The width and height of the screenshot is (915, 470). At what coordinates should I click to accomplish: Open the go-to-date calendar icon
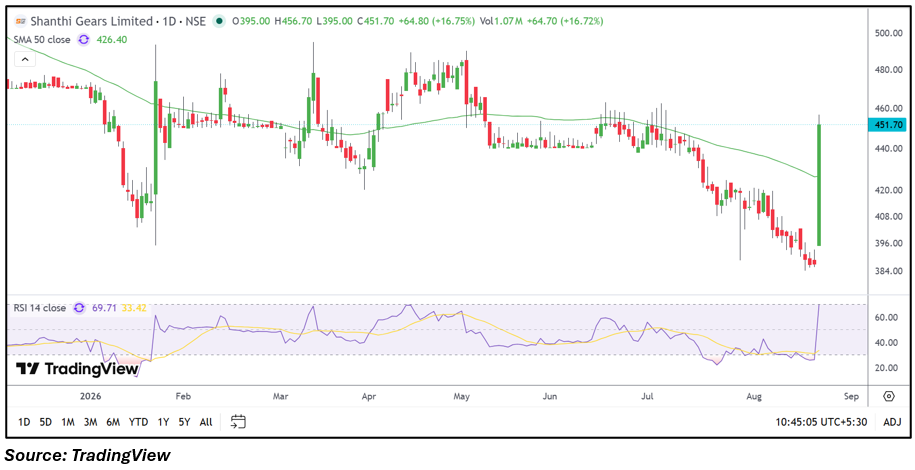pyautogui.click(x=238, y=422)
